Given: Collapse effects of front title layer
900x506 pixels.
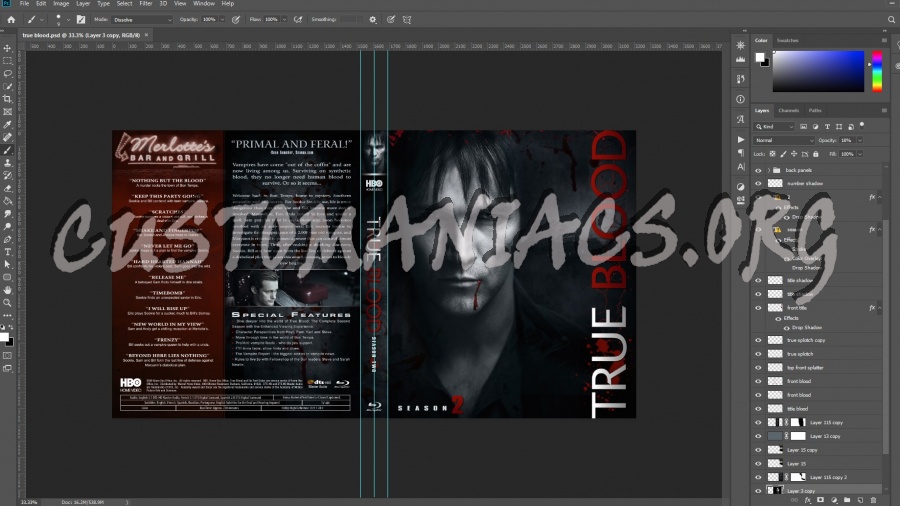Looking at the screenshot, I should [879, 308].
